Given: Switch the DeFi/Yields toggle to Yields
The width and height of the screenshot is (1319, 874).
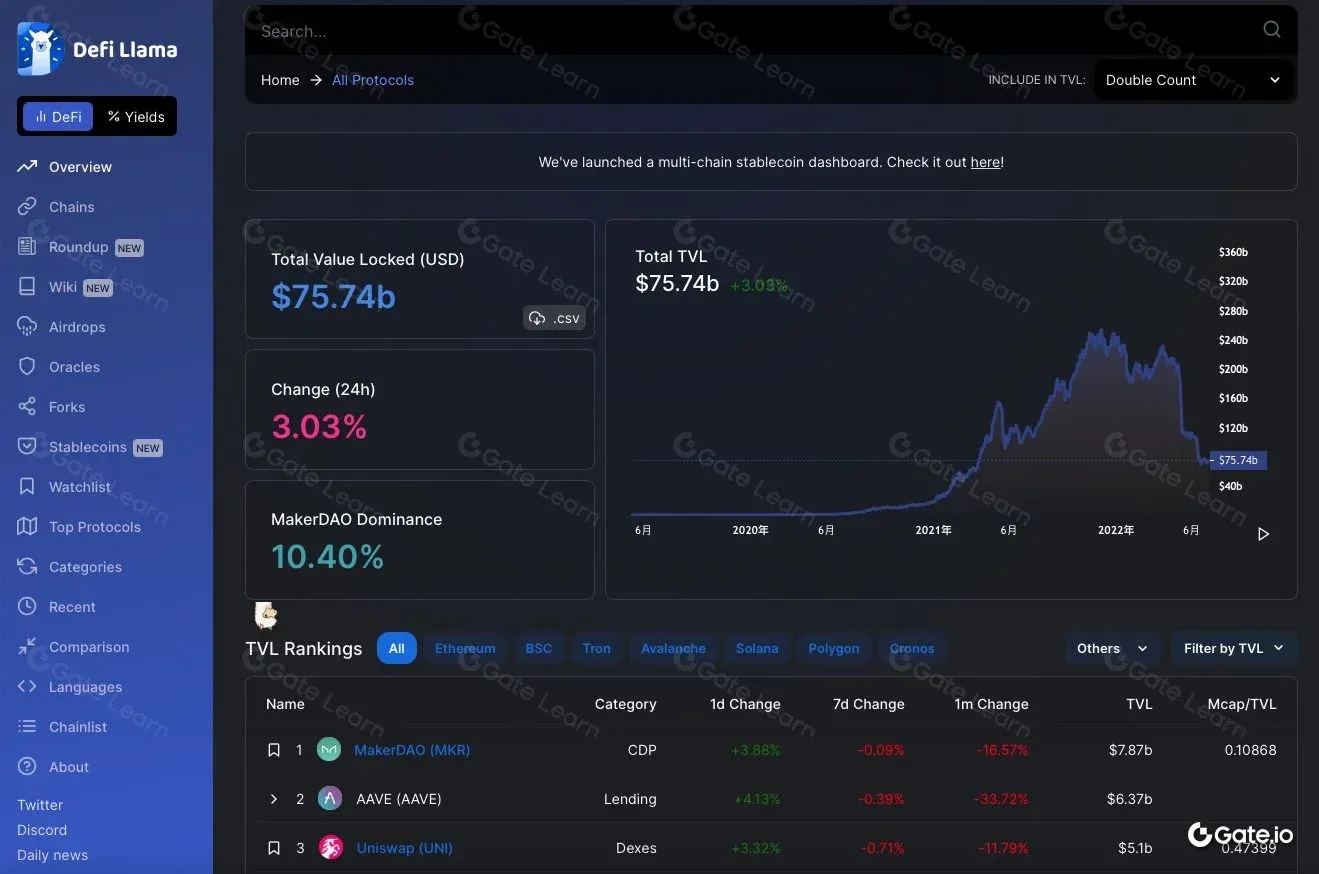Looking at the screenshot, I should pos(136,116).
